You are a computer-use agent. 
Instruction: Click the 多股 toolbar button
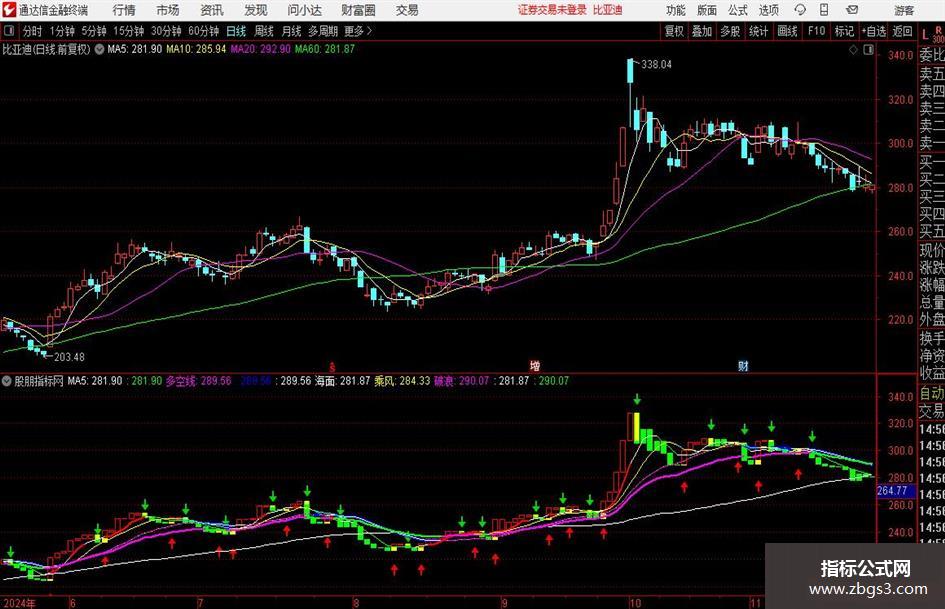pos(730,31)
